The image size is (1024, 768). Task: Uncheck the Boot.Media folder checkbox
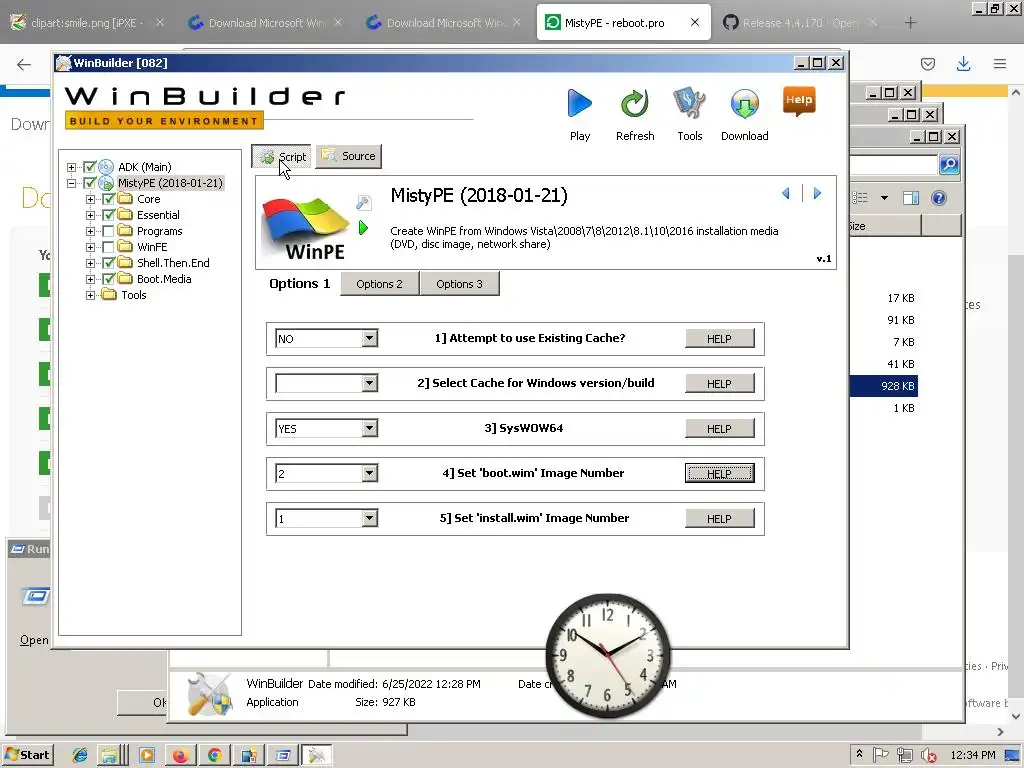click(108, 279)
